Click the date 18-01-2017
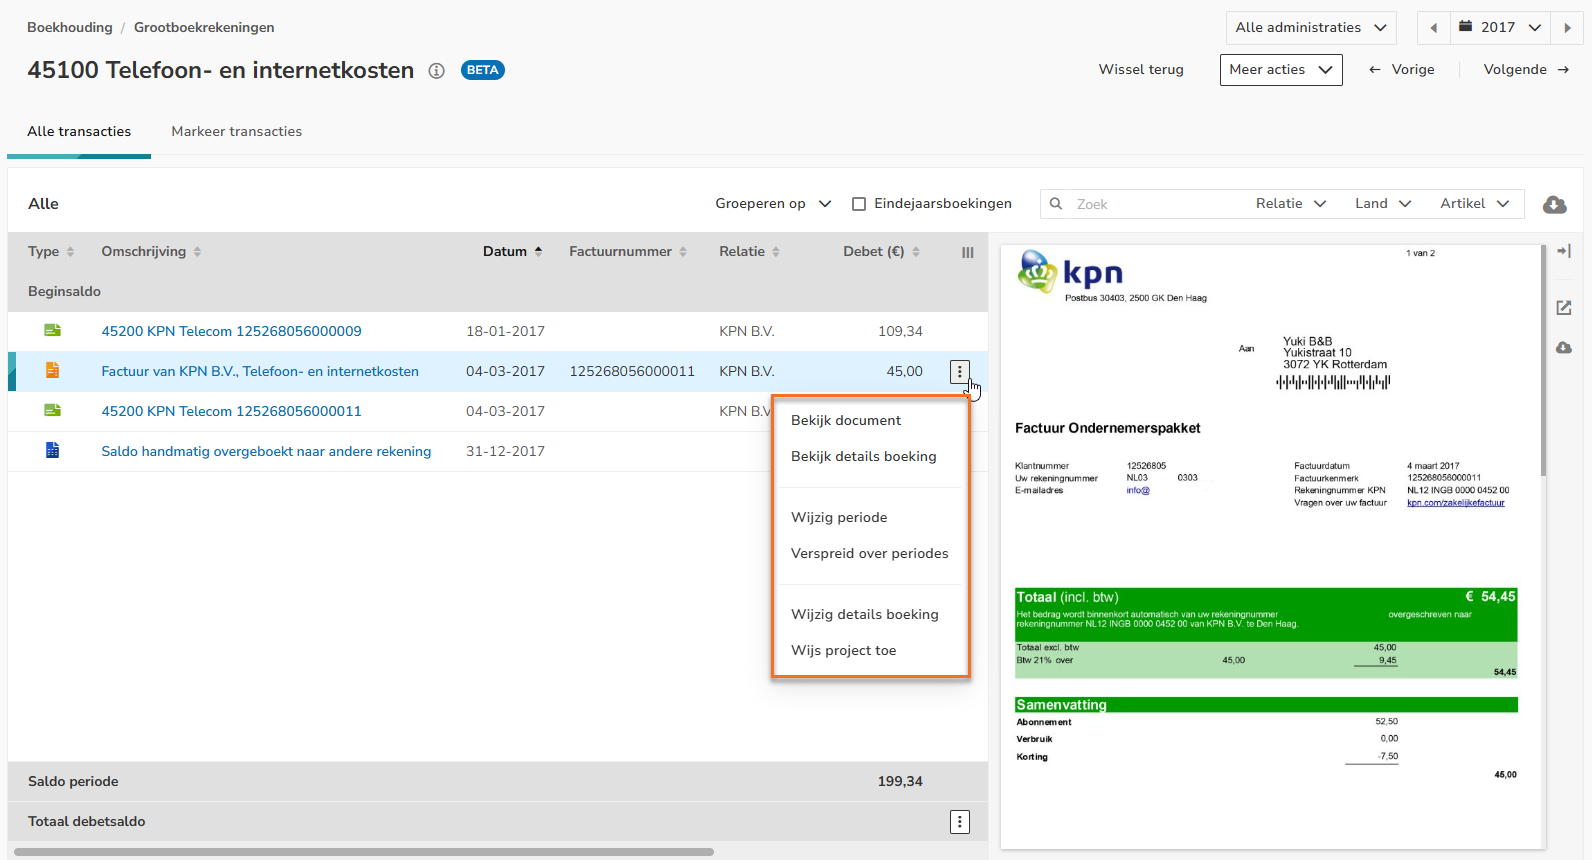The height and width of the screenshot is (860, 1592). tap(505, 332)
